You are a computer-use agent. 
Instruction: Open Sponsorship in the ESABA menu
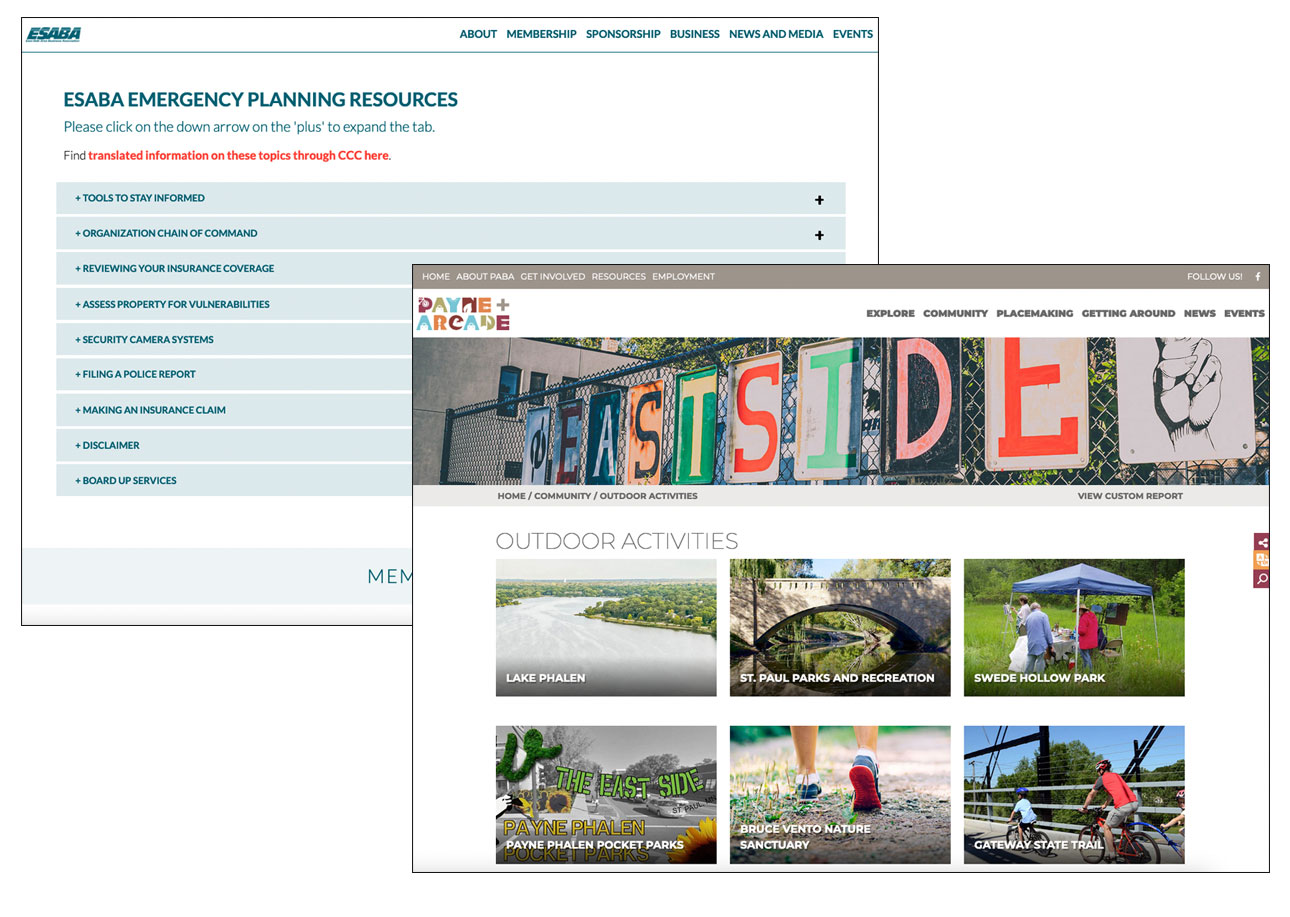623,34
